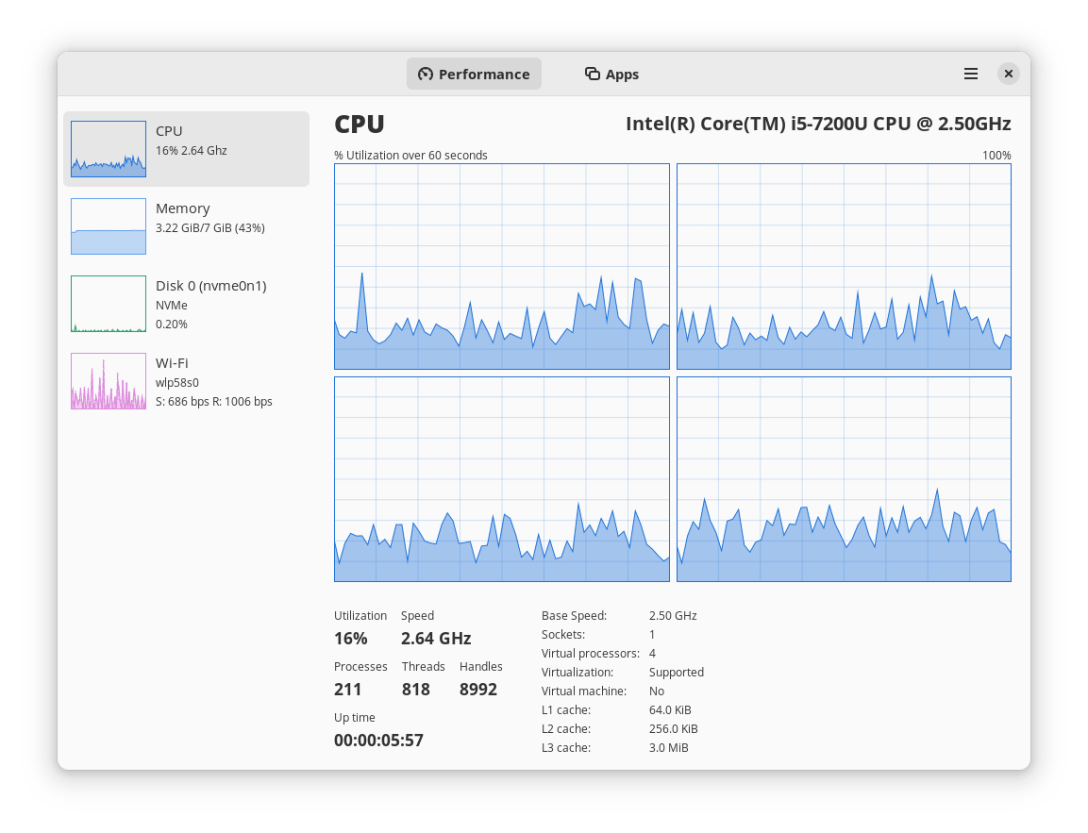Select the Memory sidebar entry
The width and height of the screenshot is (1088, 833).
(186, 226)
